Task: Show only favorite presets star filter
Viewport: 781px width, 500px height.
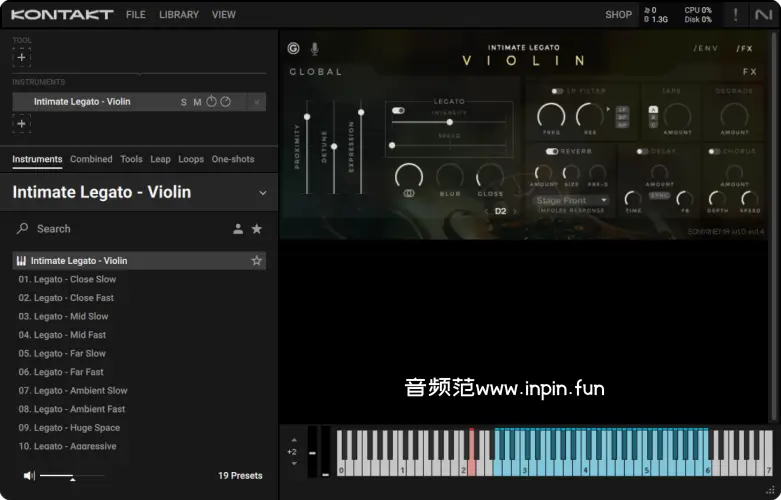Action: (x=257, y=229)
